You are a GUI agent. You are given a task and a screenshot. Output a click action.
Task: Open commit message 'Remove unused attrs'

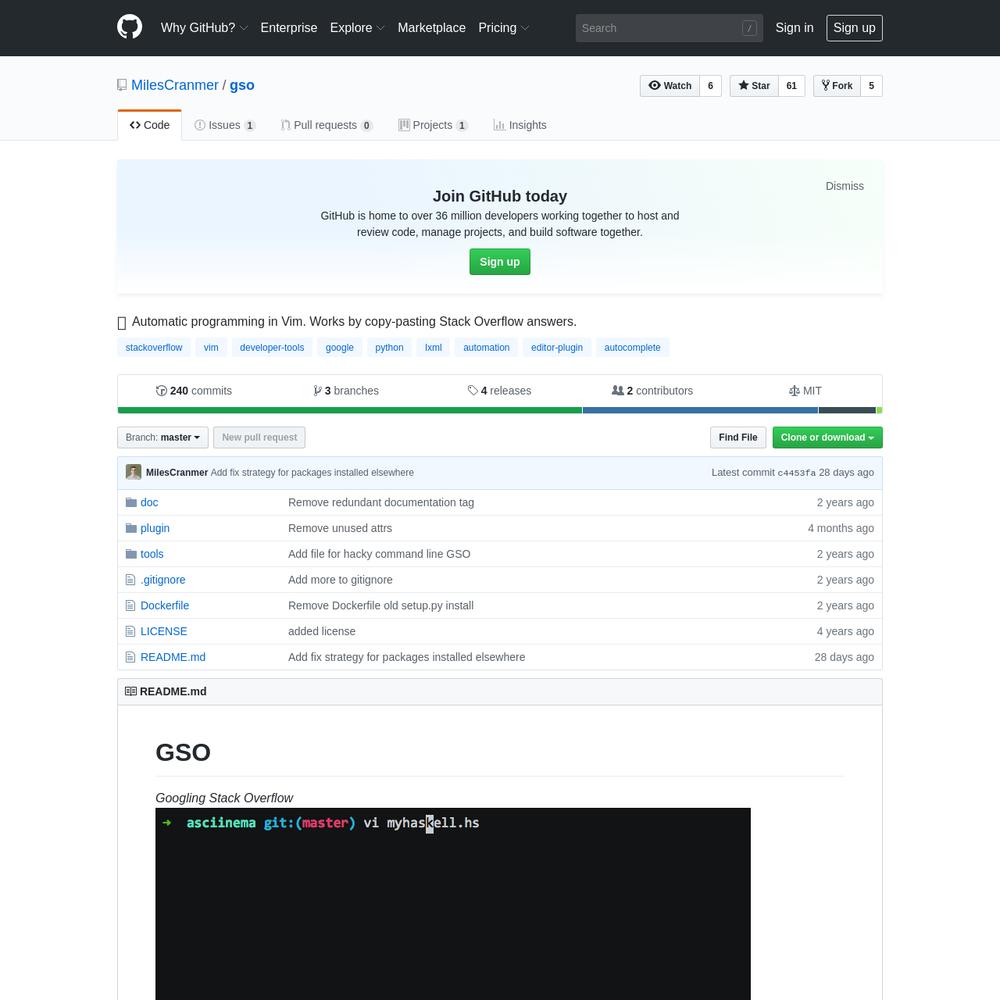pos(340,528)
